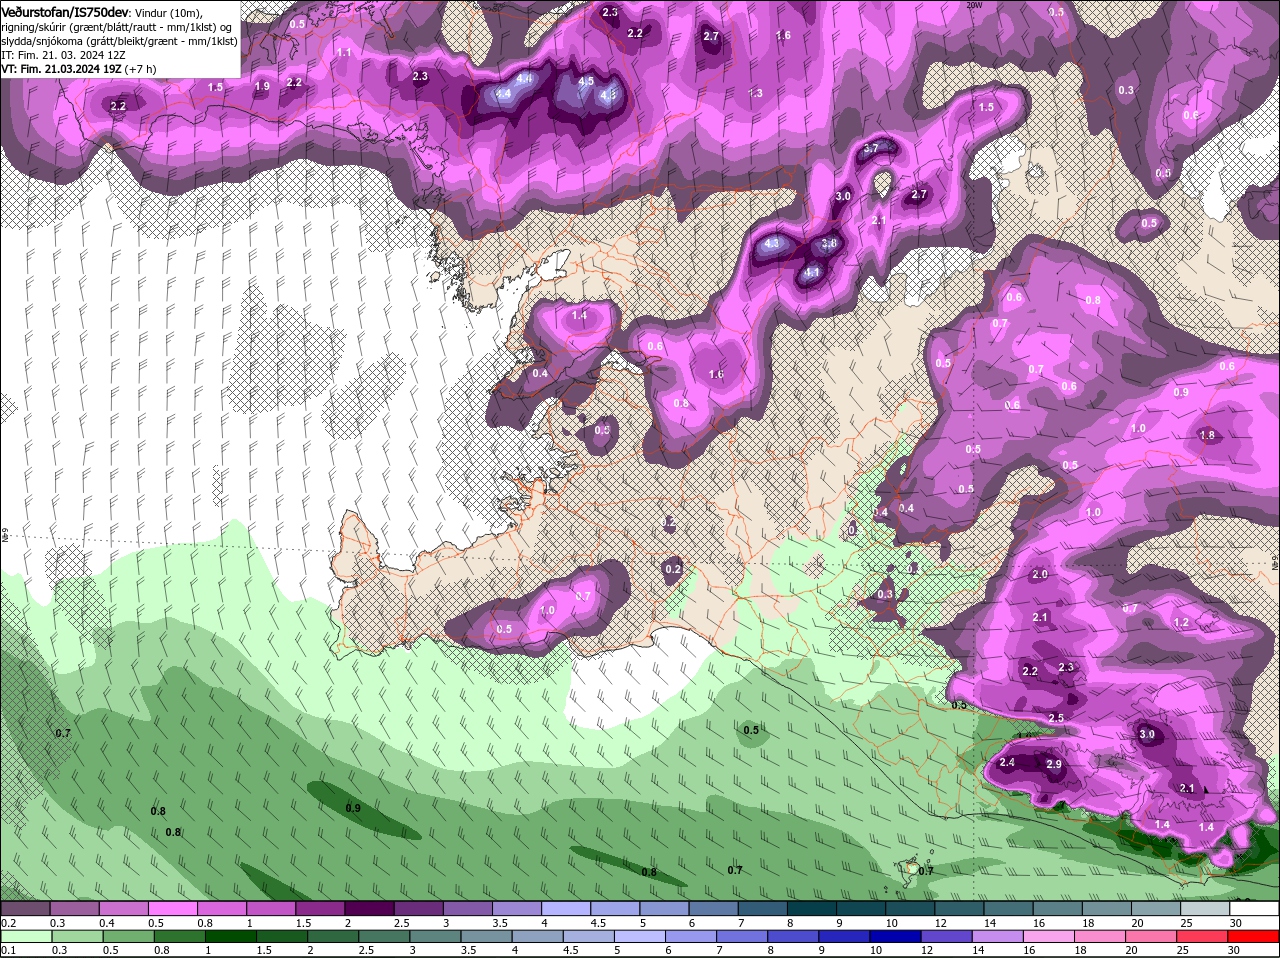Pick the light pink rain swatch at 16
This screenshot has height=958, width=1280.
pos(1048,937)
